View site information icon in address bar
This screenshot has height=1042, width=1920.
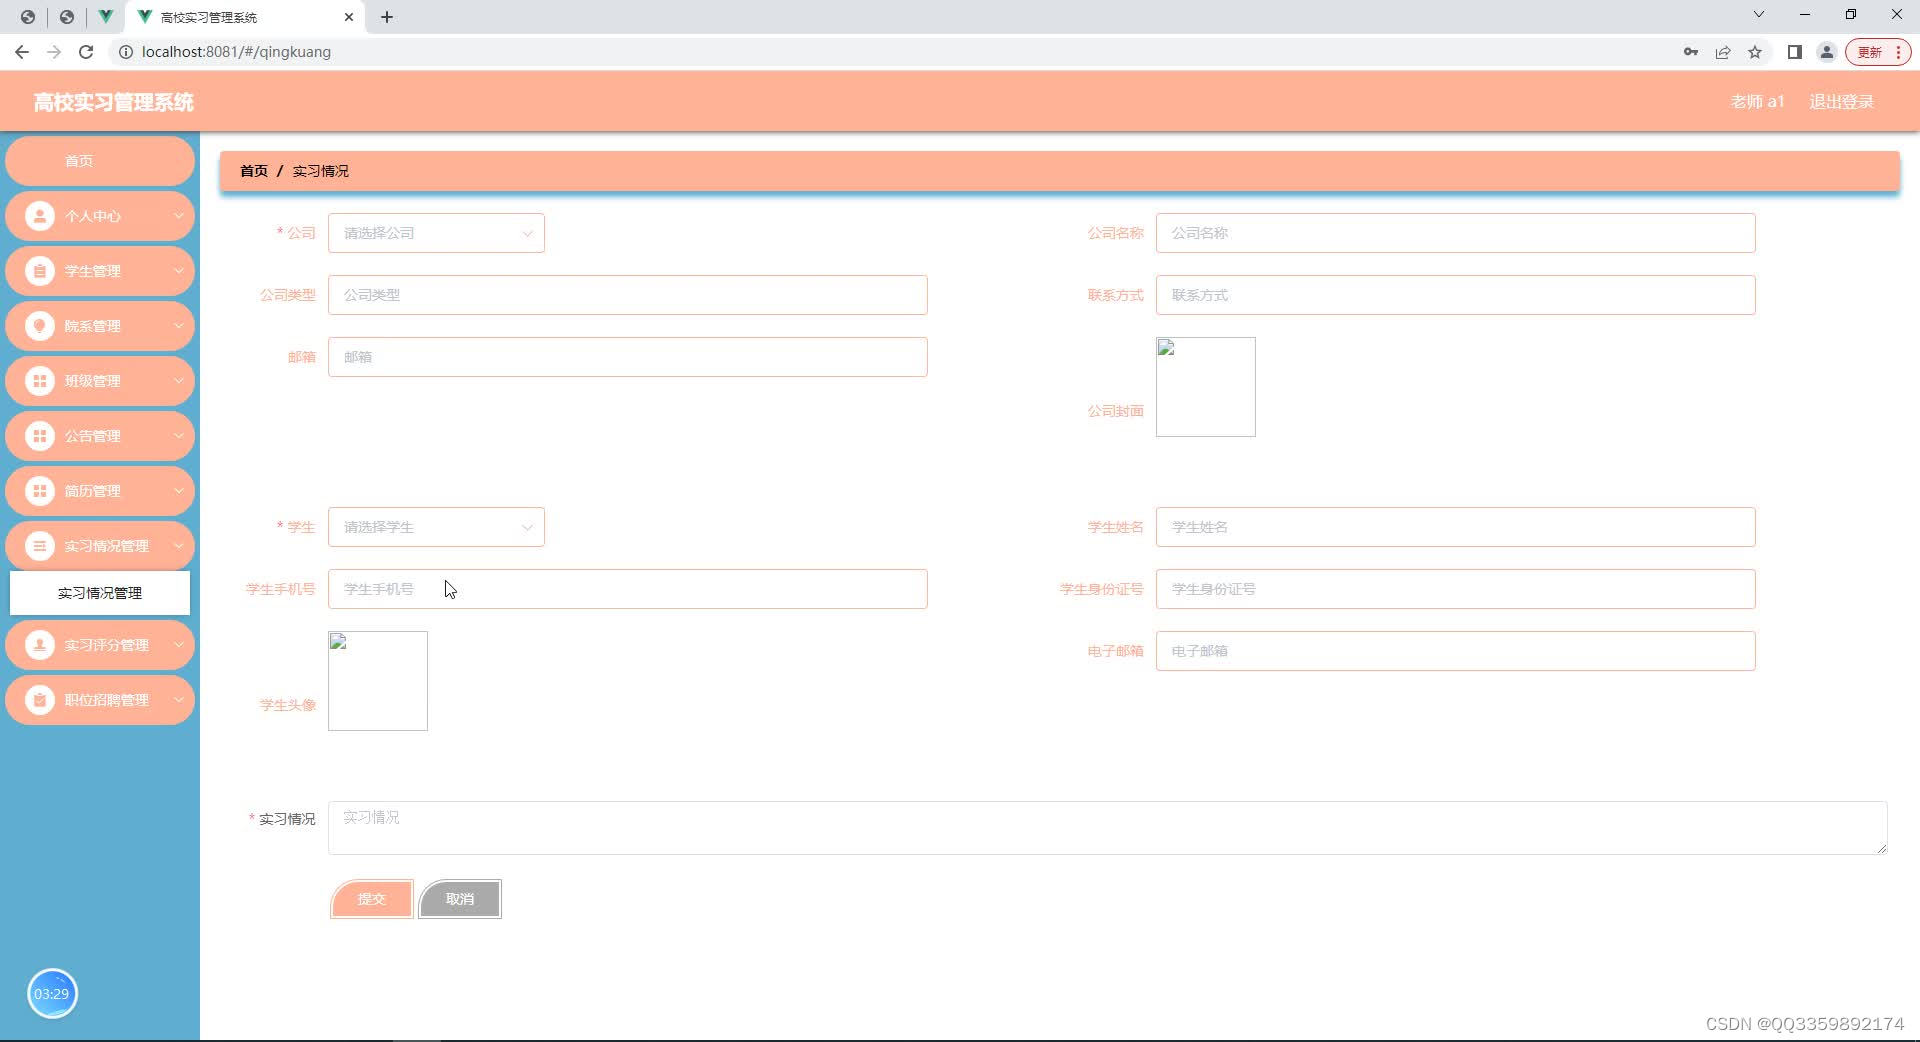(x=126, y=52)
